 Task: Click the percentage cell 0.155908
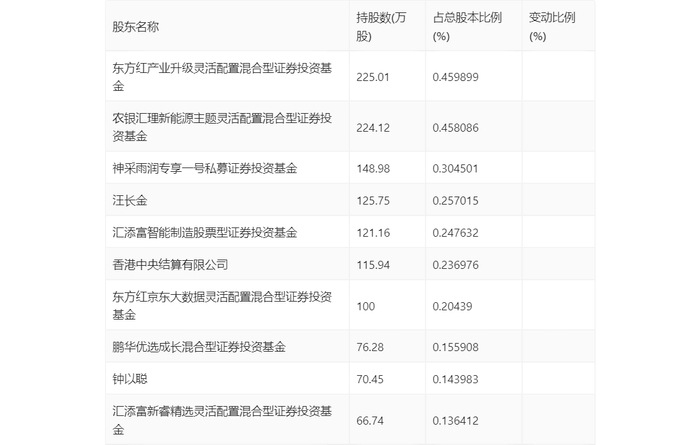(x=455, y=347)
